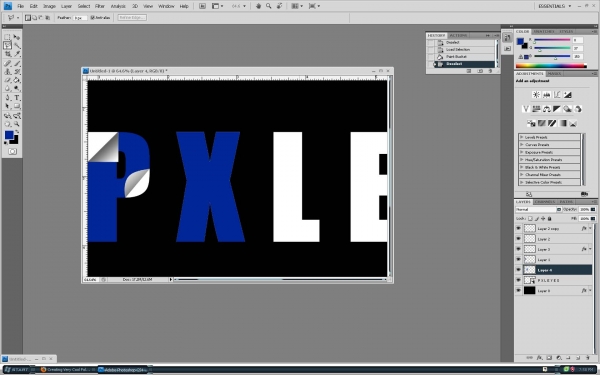Viewport: 600px width, 375px height.
Task: Hide Layer 3 with eye icon
Action: (x=518, y=249)
